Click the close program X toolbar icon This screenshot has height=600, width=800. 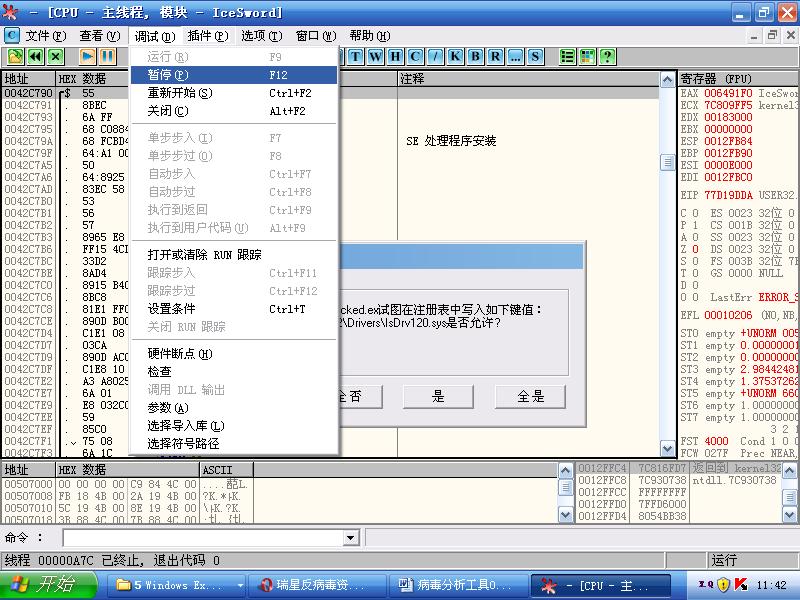coord(55,57)
